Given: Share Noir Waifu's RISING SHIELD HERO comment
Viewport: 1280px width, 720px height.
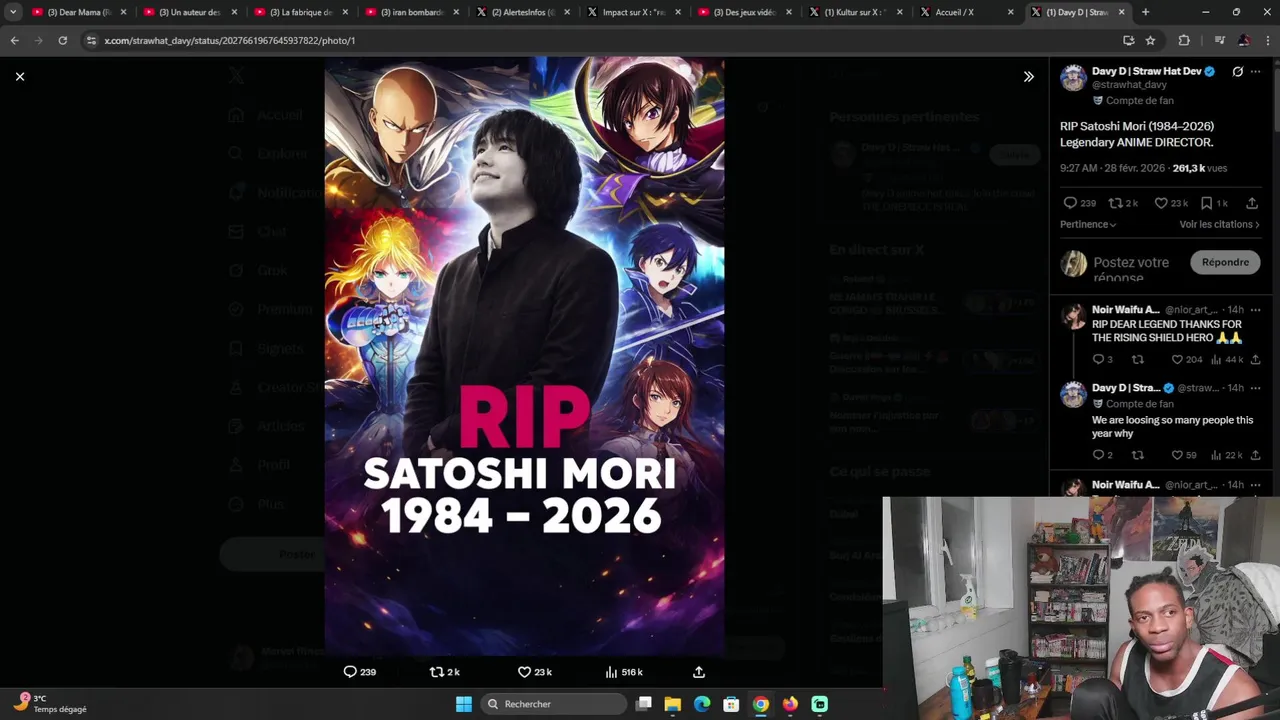Looking at the screenshot, I should pyautogui.click(x=1256, y=359).
